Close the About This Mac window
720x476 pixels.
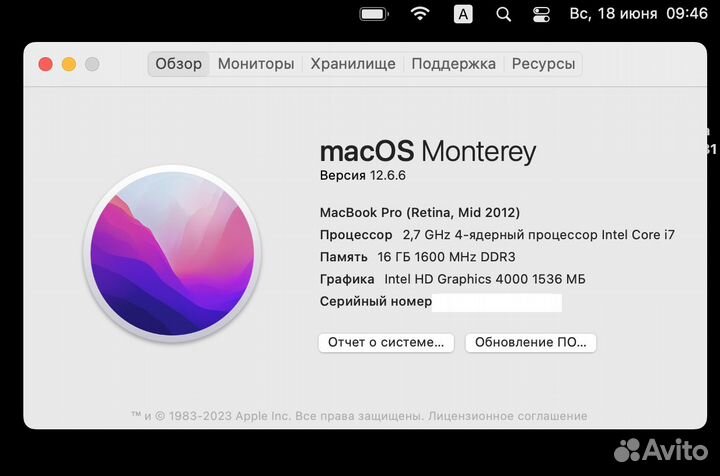(x=45, y=64)
